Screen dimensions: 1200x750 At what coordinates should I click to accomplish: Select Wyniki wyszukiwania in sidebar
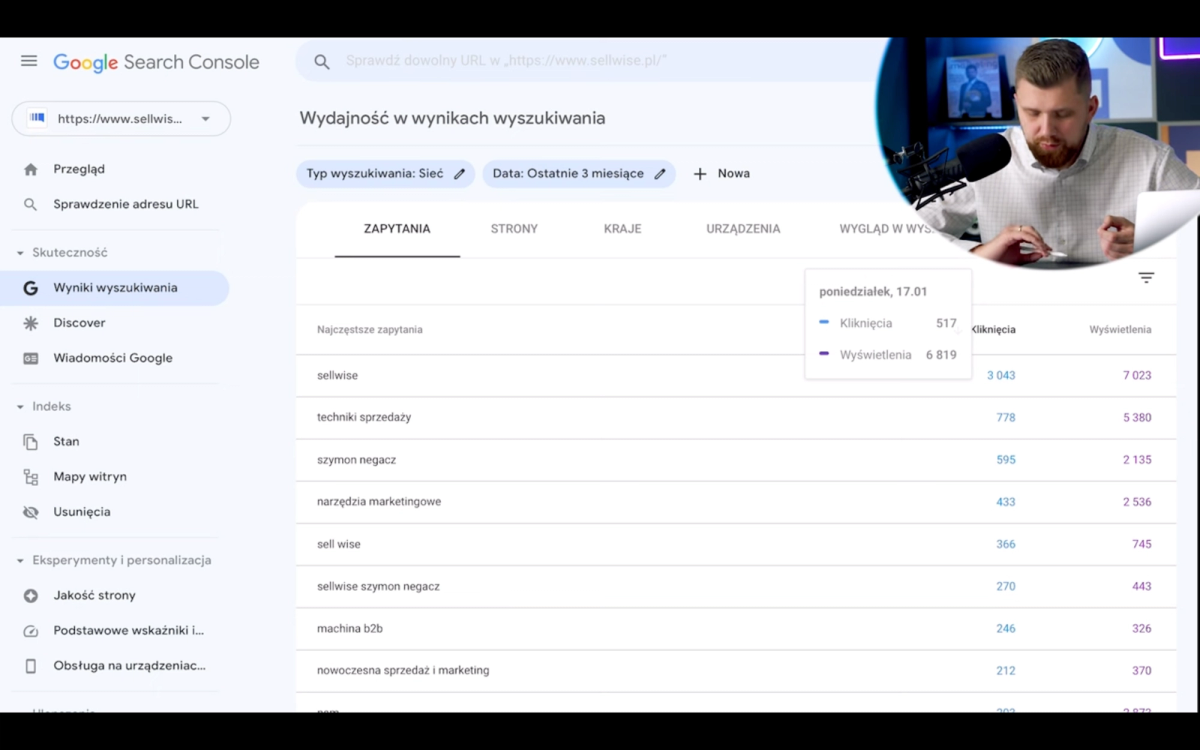click(x=115, y=288)
